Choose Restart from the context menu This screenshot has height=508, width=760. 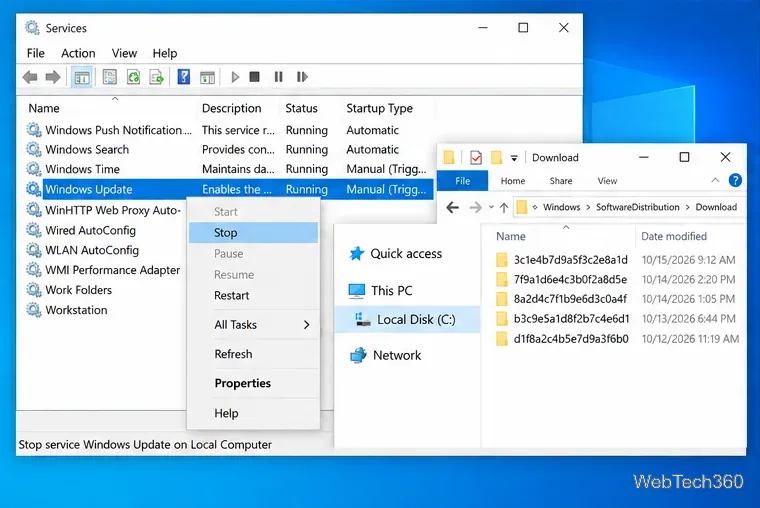pos(253,296)
